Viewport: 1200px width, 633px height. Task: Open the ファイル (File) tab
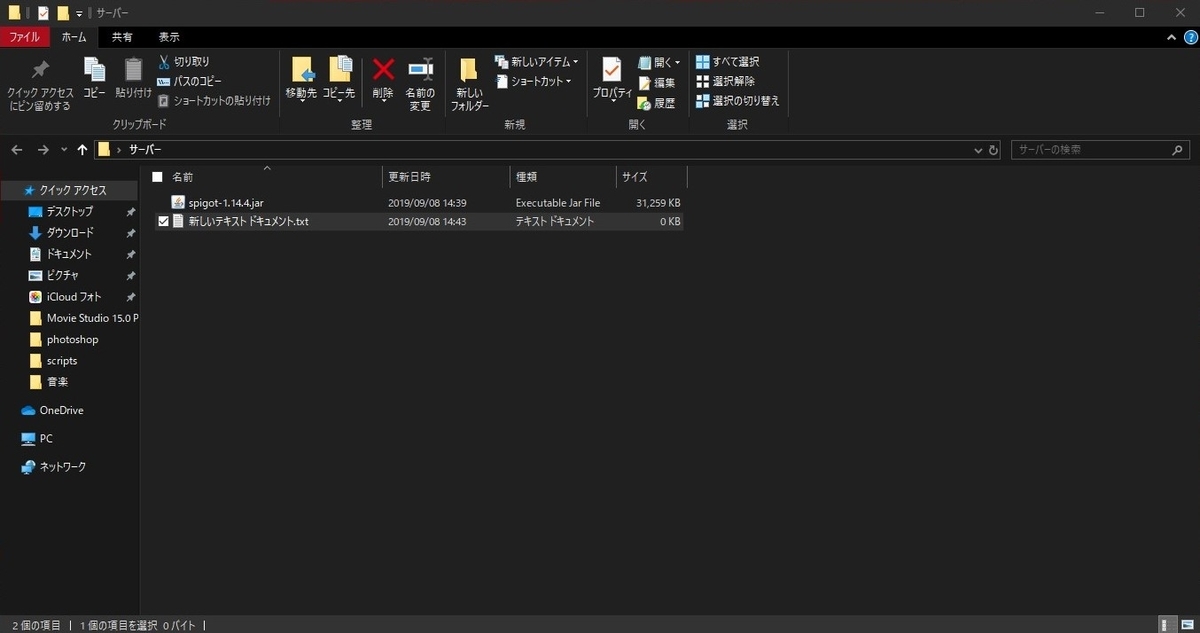click(x=24, y=37)
